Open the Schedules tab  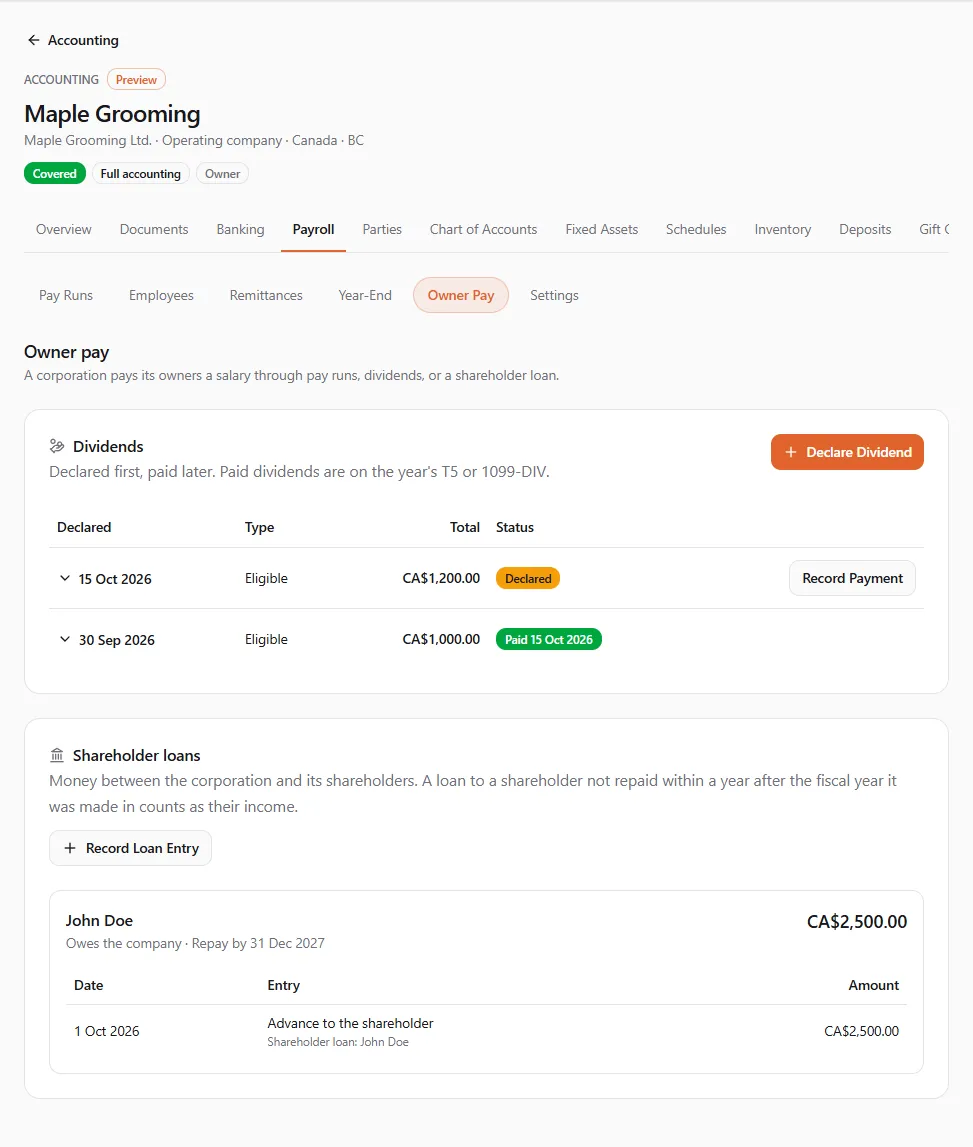pyautogui.click(x=696, y=230)
